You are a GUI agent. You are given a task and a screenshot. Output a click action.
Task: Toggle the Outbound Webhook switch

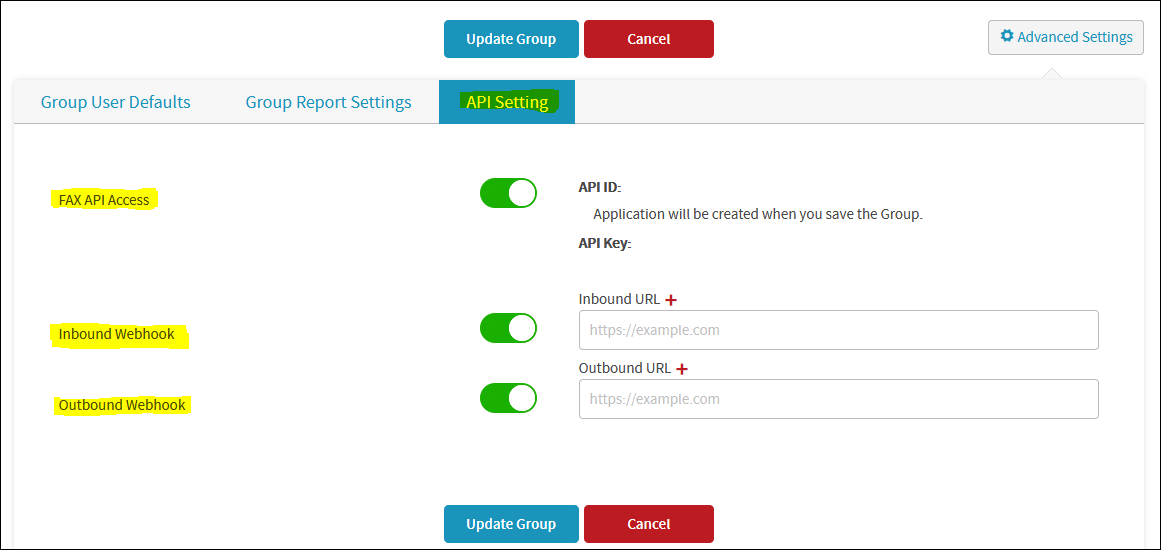(508, 398)
